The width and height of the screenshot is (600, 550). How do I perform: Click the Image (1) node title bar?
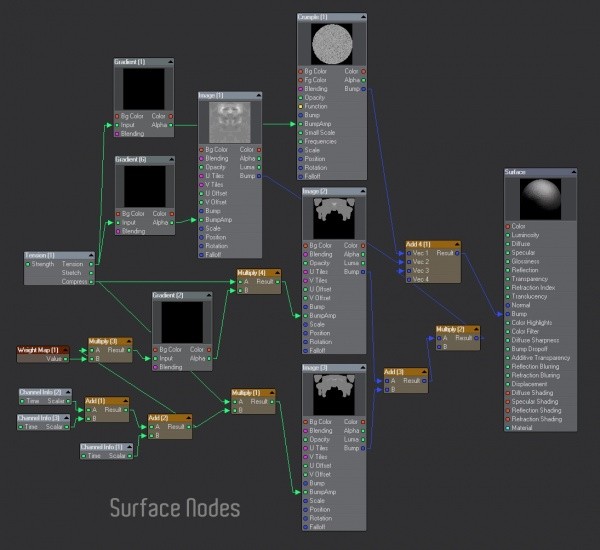coord(230,95)
